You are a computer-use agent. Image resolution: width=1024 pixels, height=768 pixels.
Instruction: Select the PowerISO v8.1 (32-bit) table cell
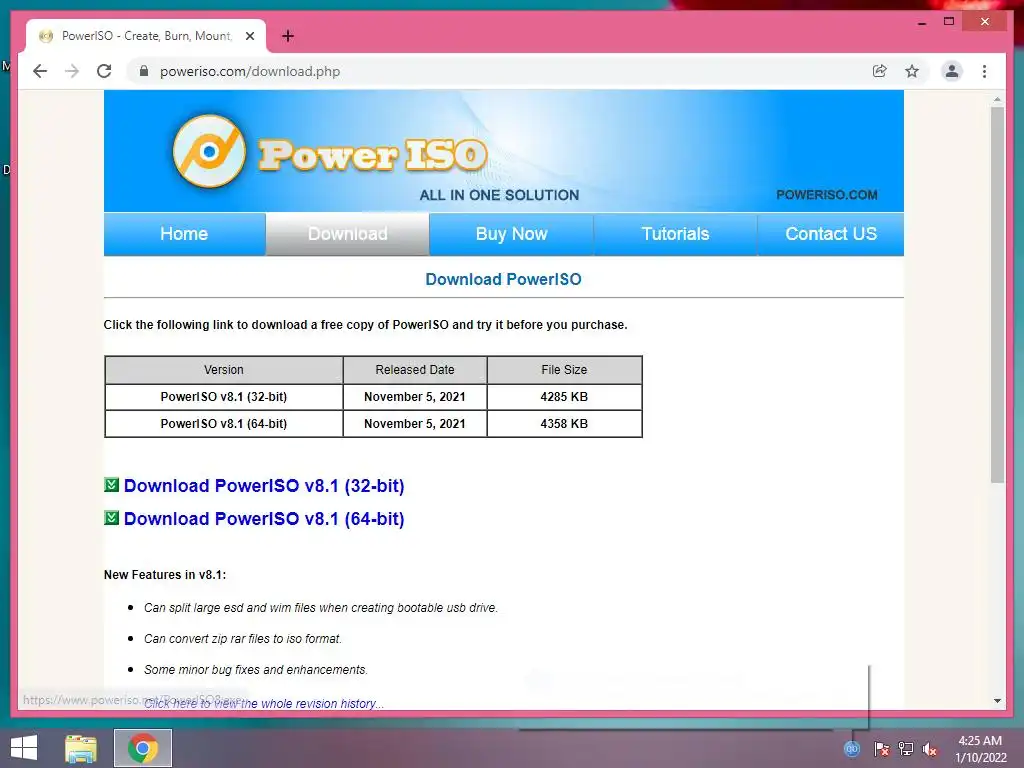click(223, 396)
